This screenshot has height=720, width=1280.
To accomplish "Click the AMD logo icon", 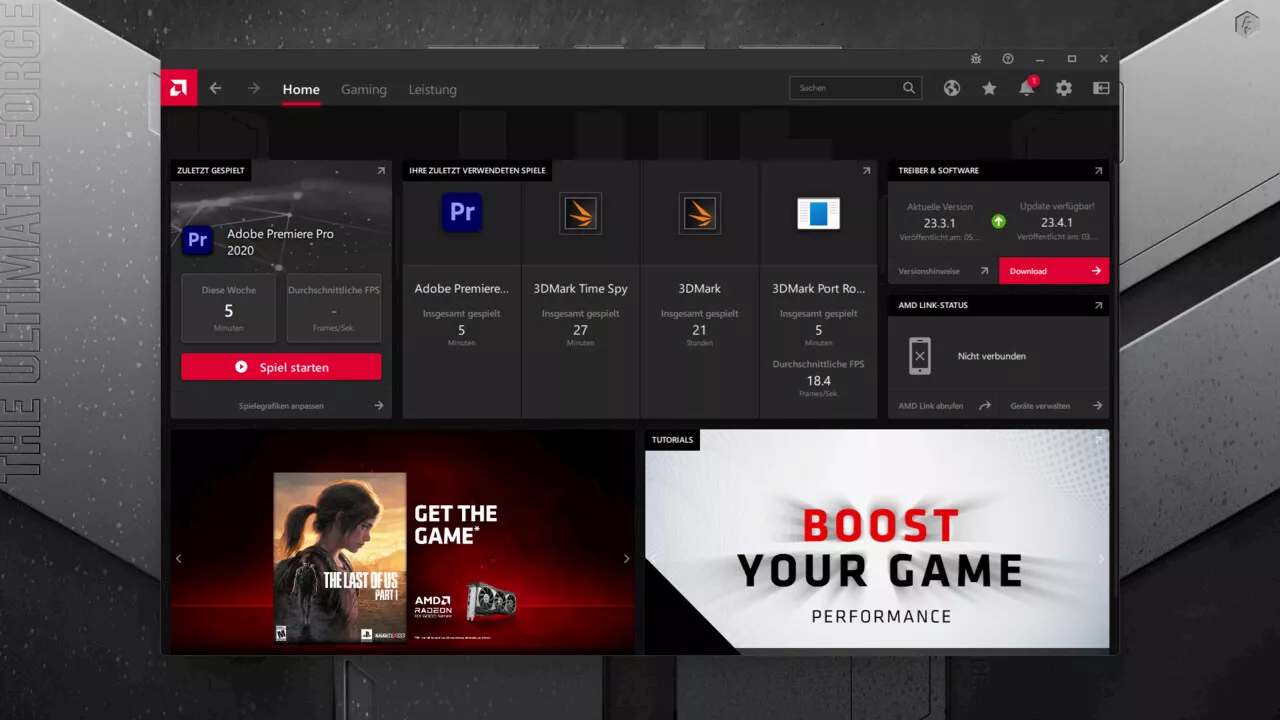I will point(179,88).
